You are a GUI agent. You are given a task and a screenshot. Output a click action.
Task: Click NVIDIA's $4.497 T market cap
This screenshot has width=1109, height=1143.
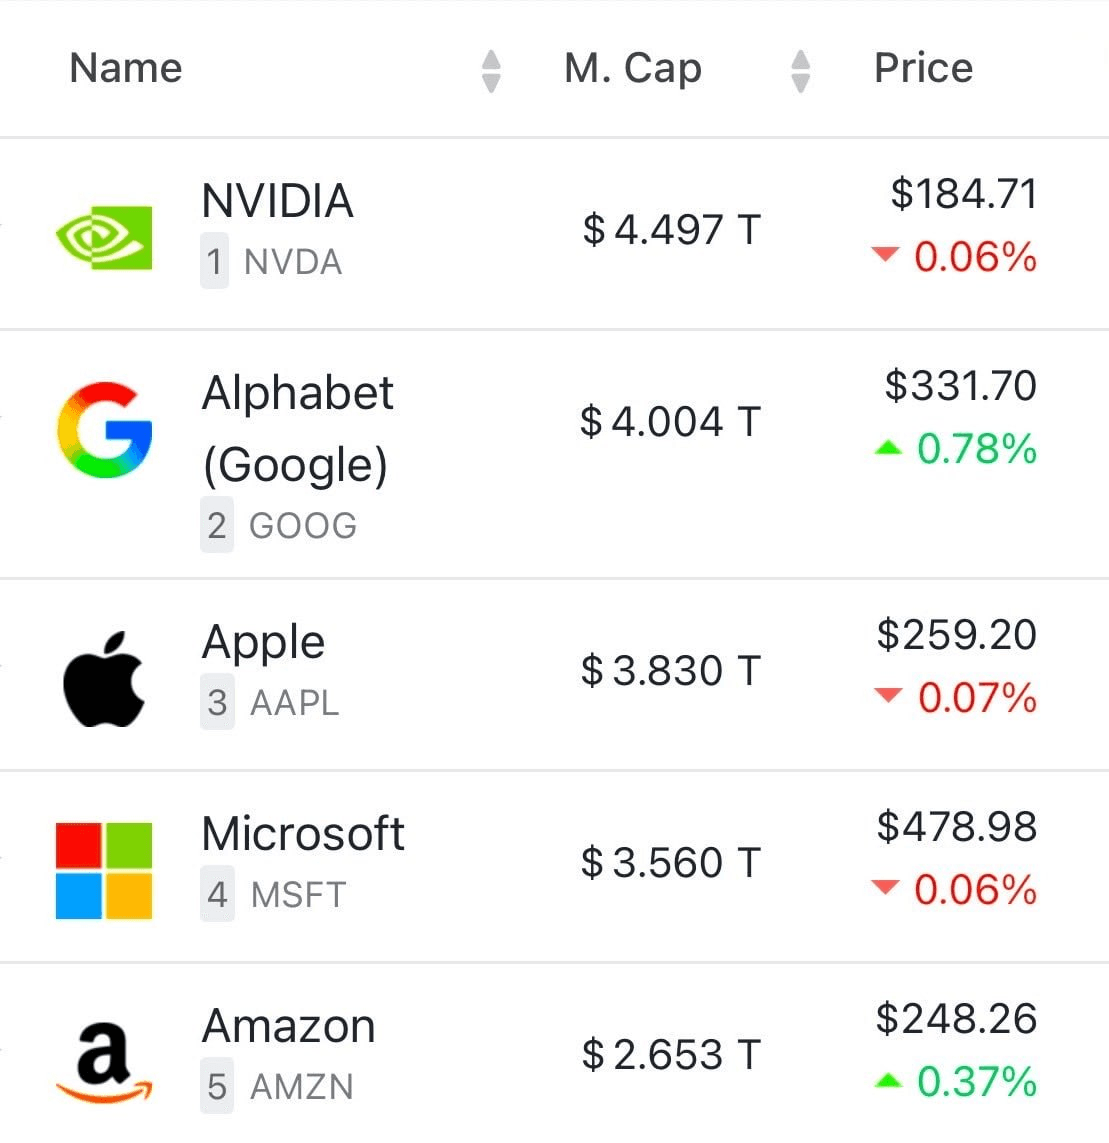click(671, 230)
